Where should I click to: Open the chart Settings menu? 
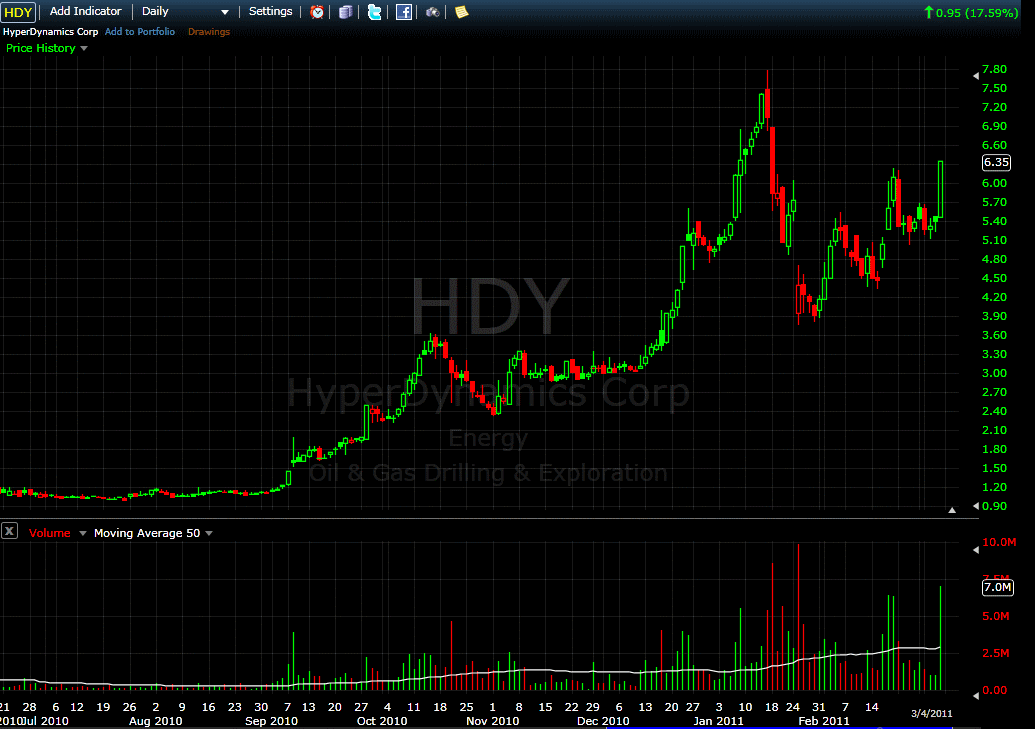click(271, 11)
